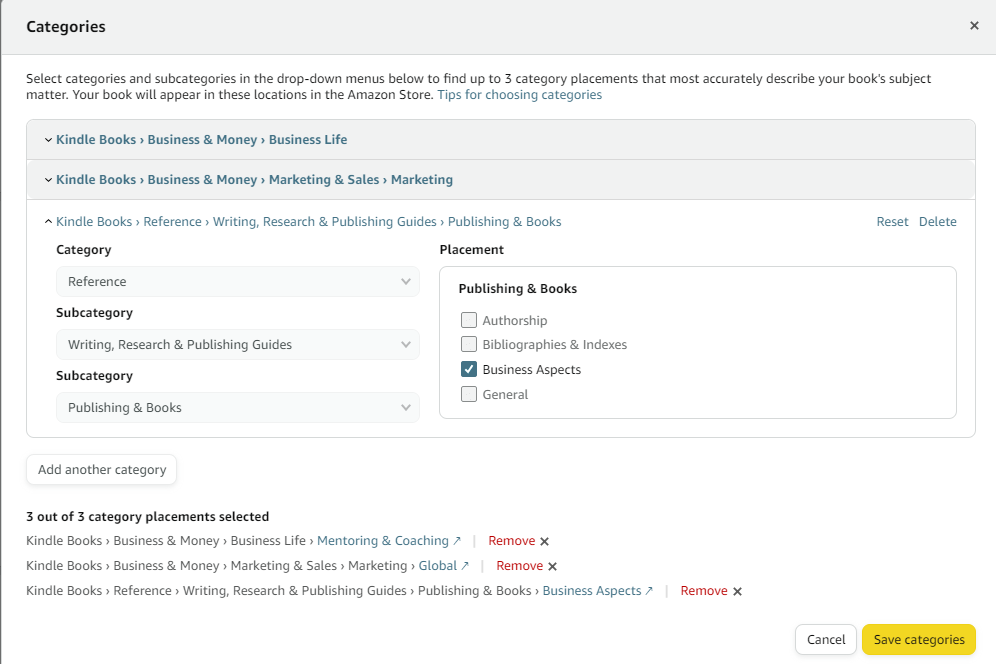The image size is (996, 664).
Task: Click the 3 out of 3 placements selected text
Action: (147, 517)
